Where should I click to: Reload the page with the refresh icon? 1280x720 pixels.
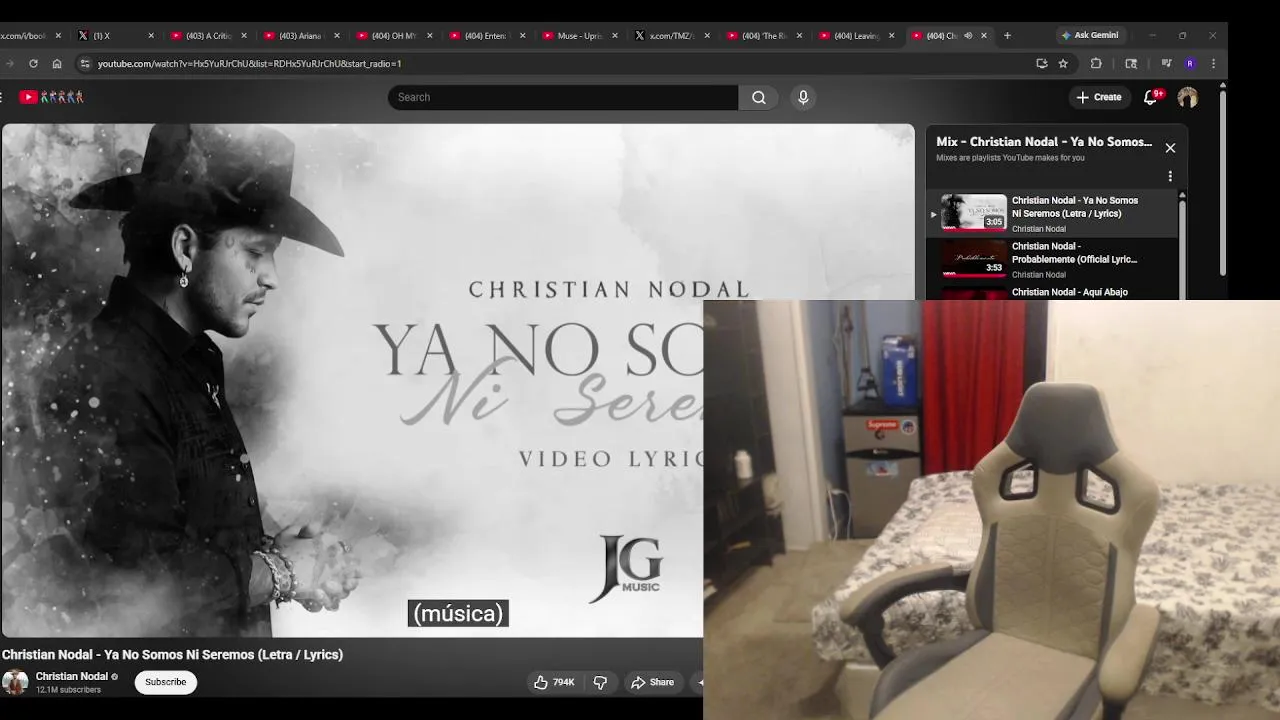coord(33,63)
